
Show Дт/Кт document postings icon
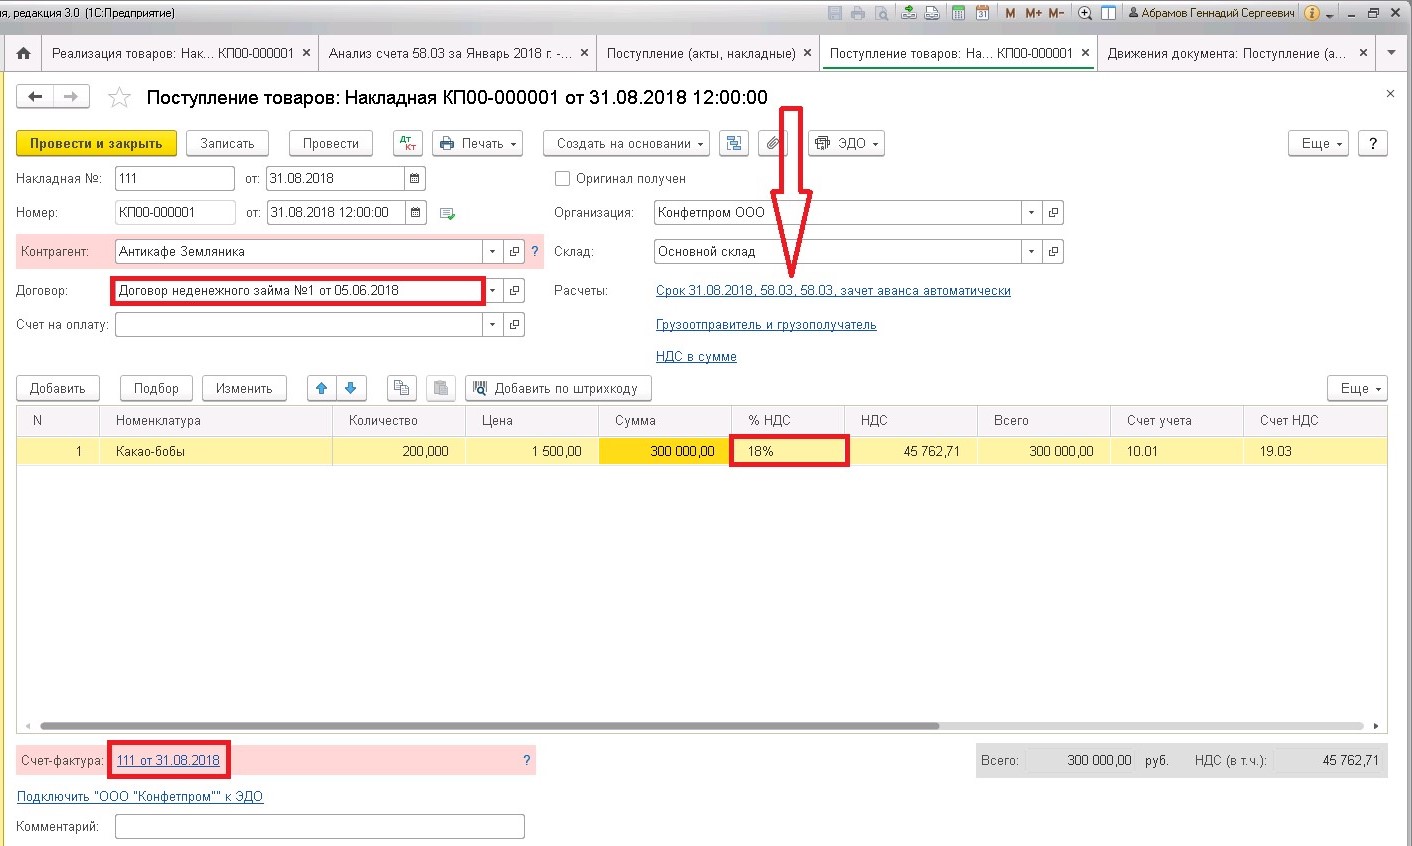pos(408,143)
